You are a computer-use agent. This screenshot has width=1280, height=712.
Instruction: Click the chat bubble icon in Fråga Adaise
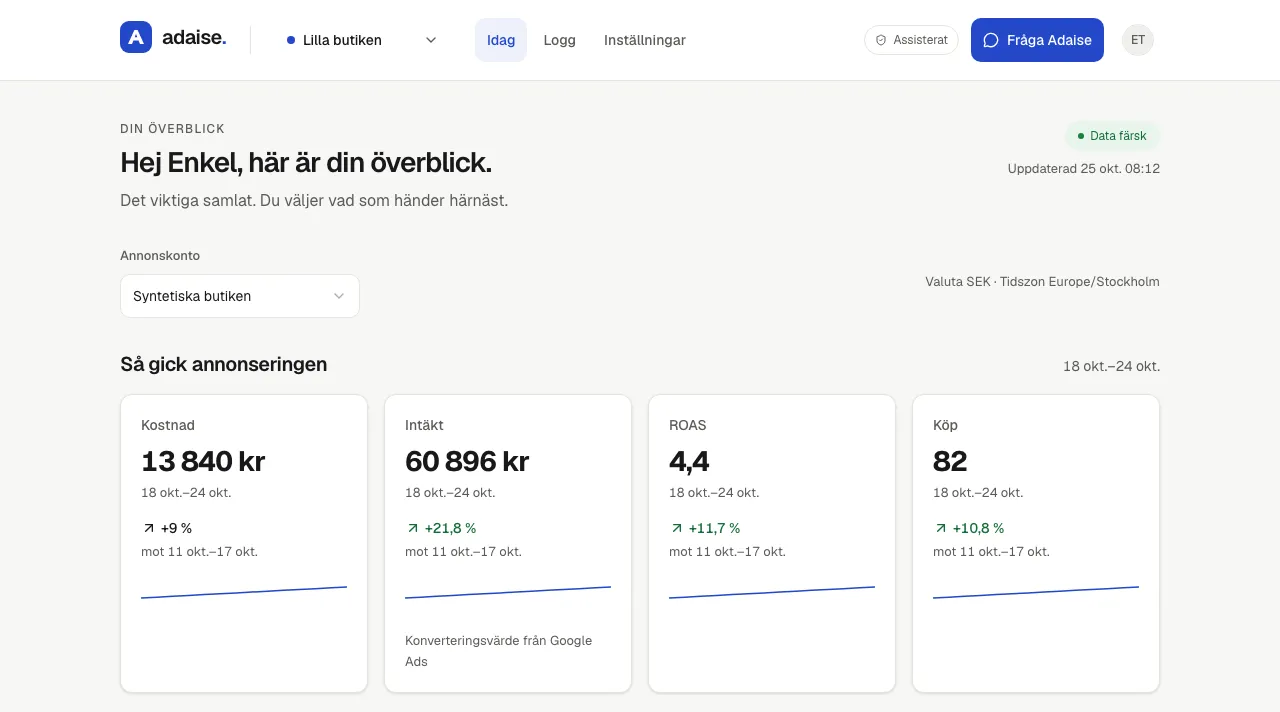pos(991,40)
